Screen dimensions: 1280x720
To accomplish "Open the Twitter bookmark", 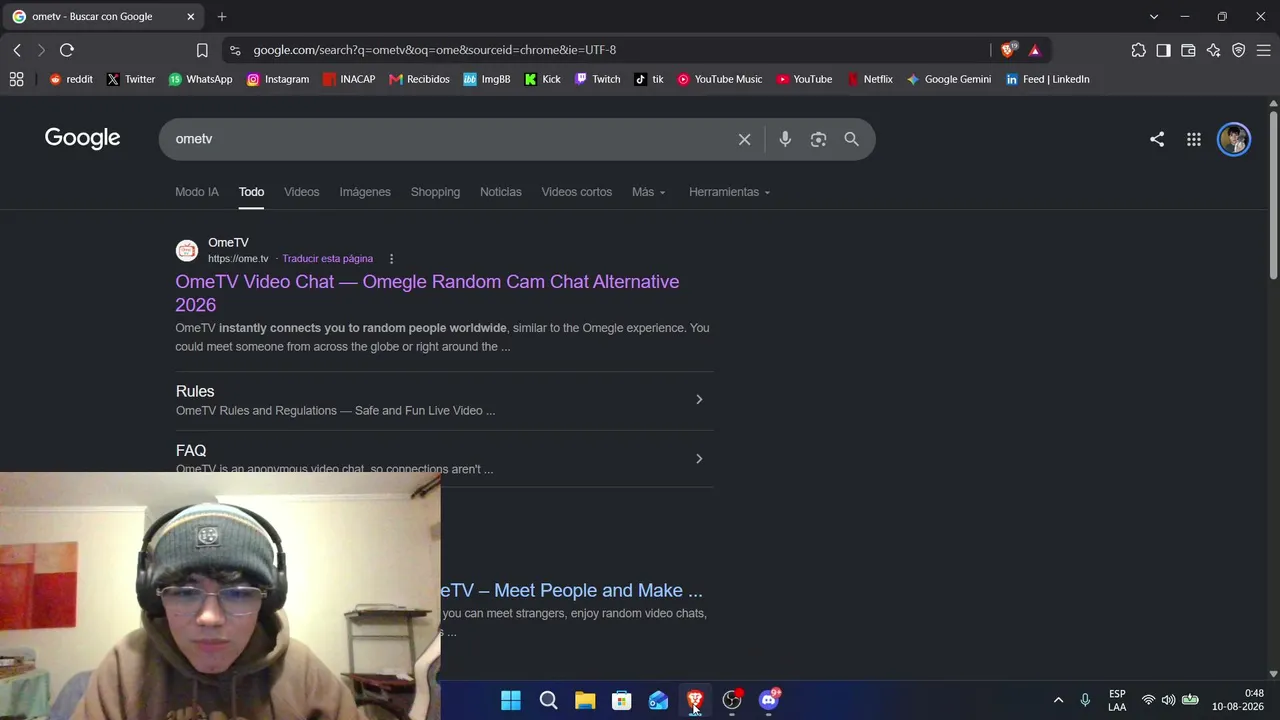I will click(131, 79).
